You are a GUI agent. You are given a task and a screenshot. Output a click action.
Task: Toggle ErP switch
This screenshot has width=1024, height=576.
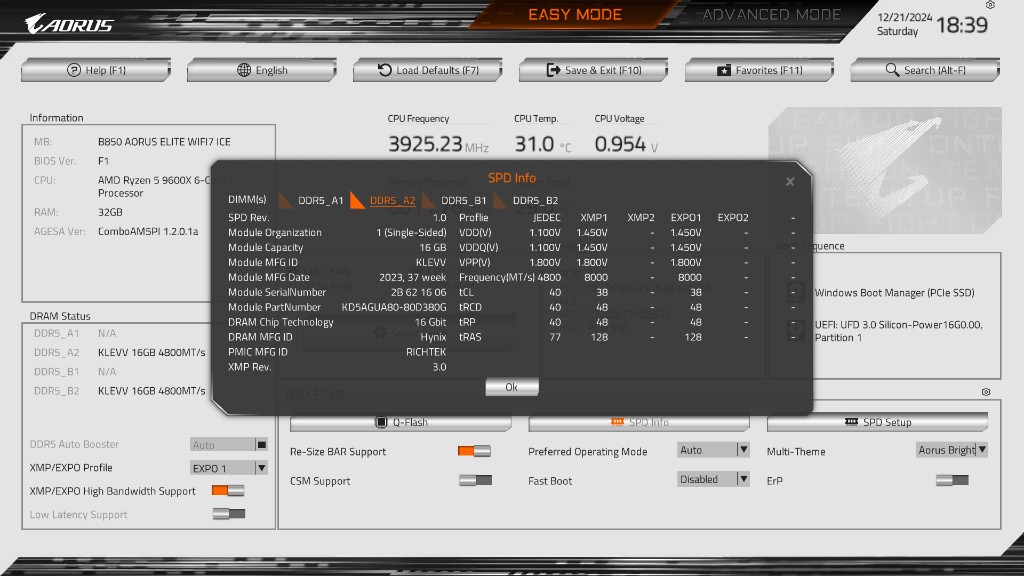[x=952, y=480]
